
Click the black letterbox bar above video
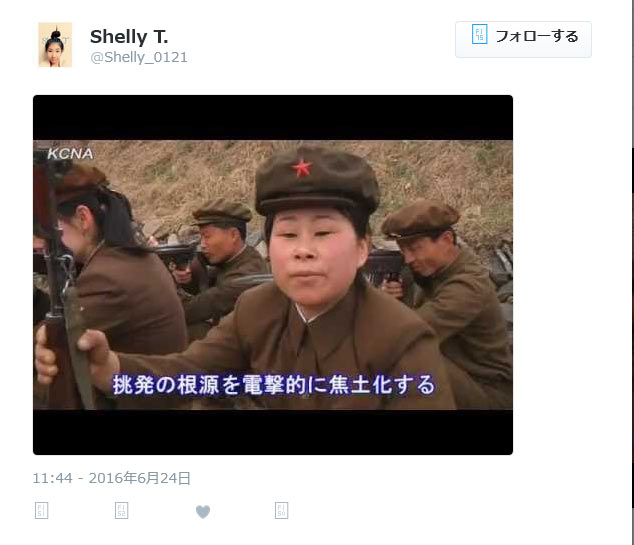click(x=273, y=118)
